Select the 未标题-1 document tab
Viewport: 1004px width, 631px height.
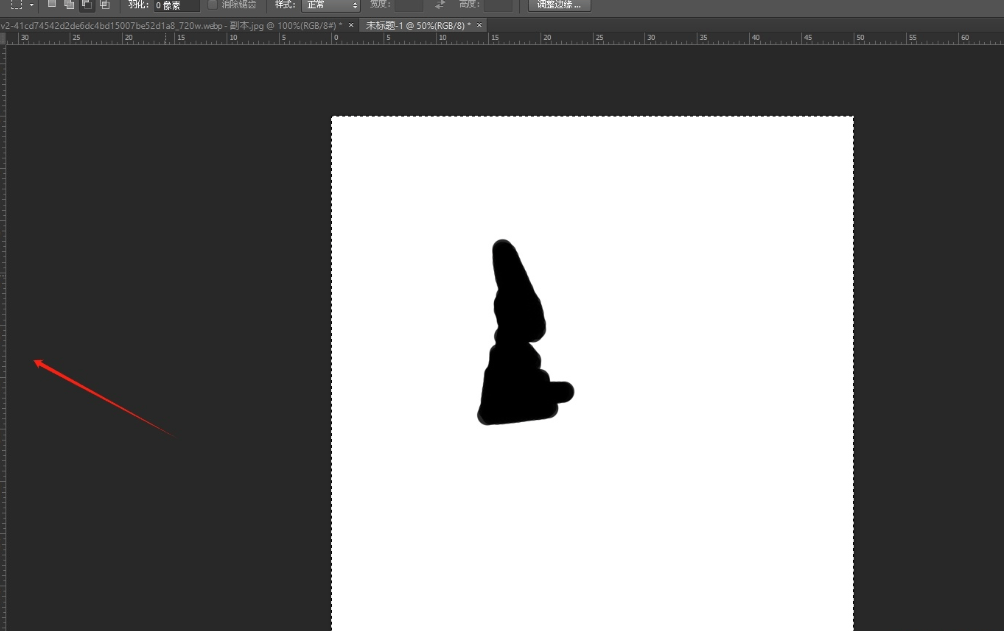click(x=417, y=24)
